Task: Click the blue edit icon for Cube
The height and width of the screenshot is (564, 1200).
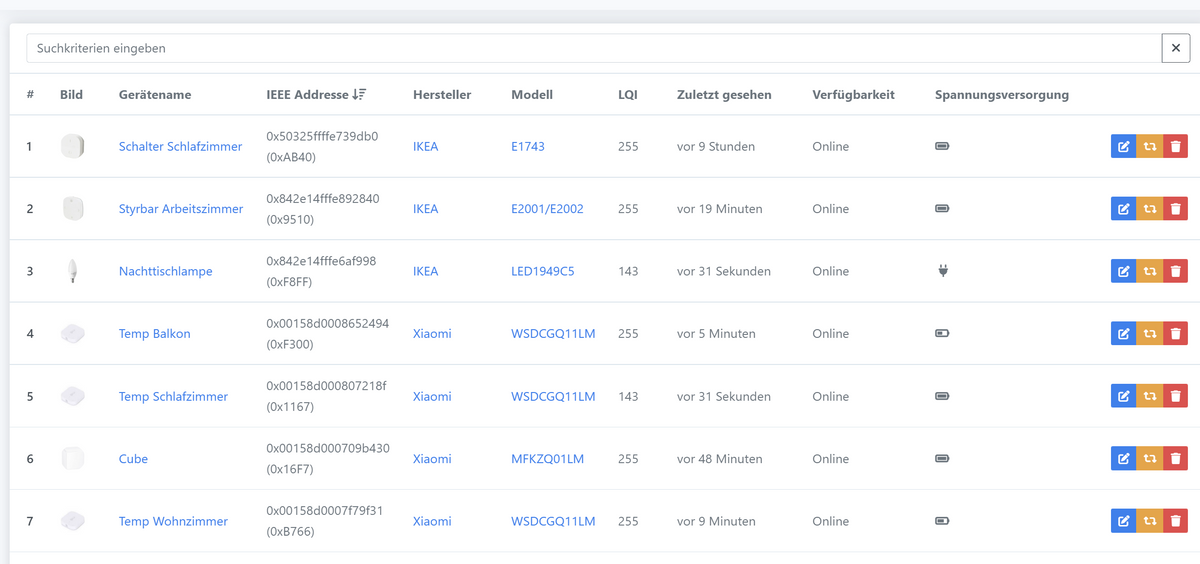Action: 1123,459
